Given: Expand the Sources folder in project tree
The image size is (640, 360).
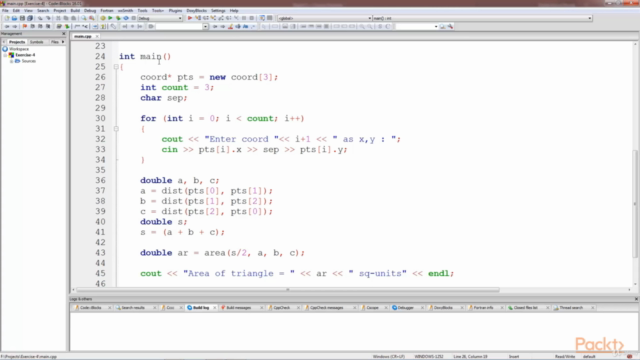Looking at the screenshot, I should [x=11, y=61].
